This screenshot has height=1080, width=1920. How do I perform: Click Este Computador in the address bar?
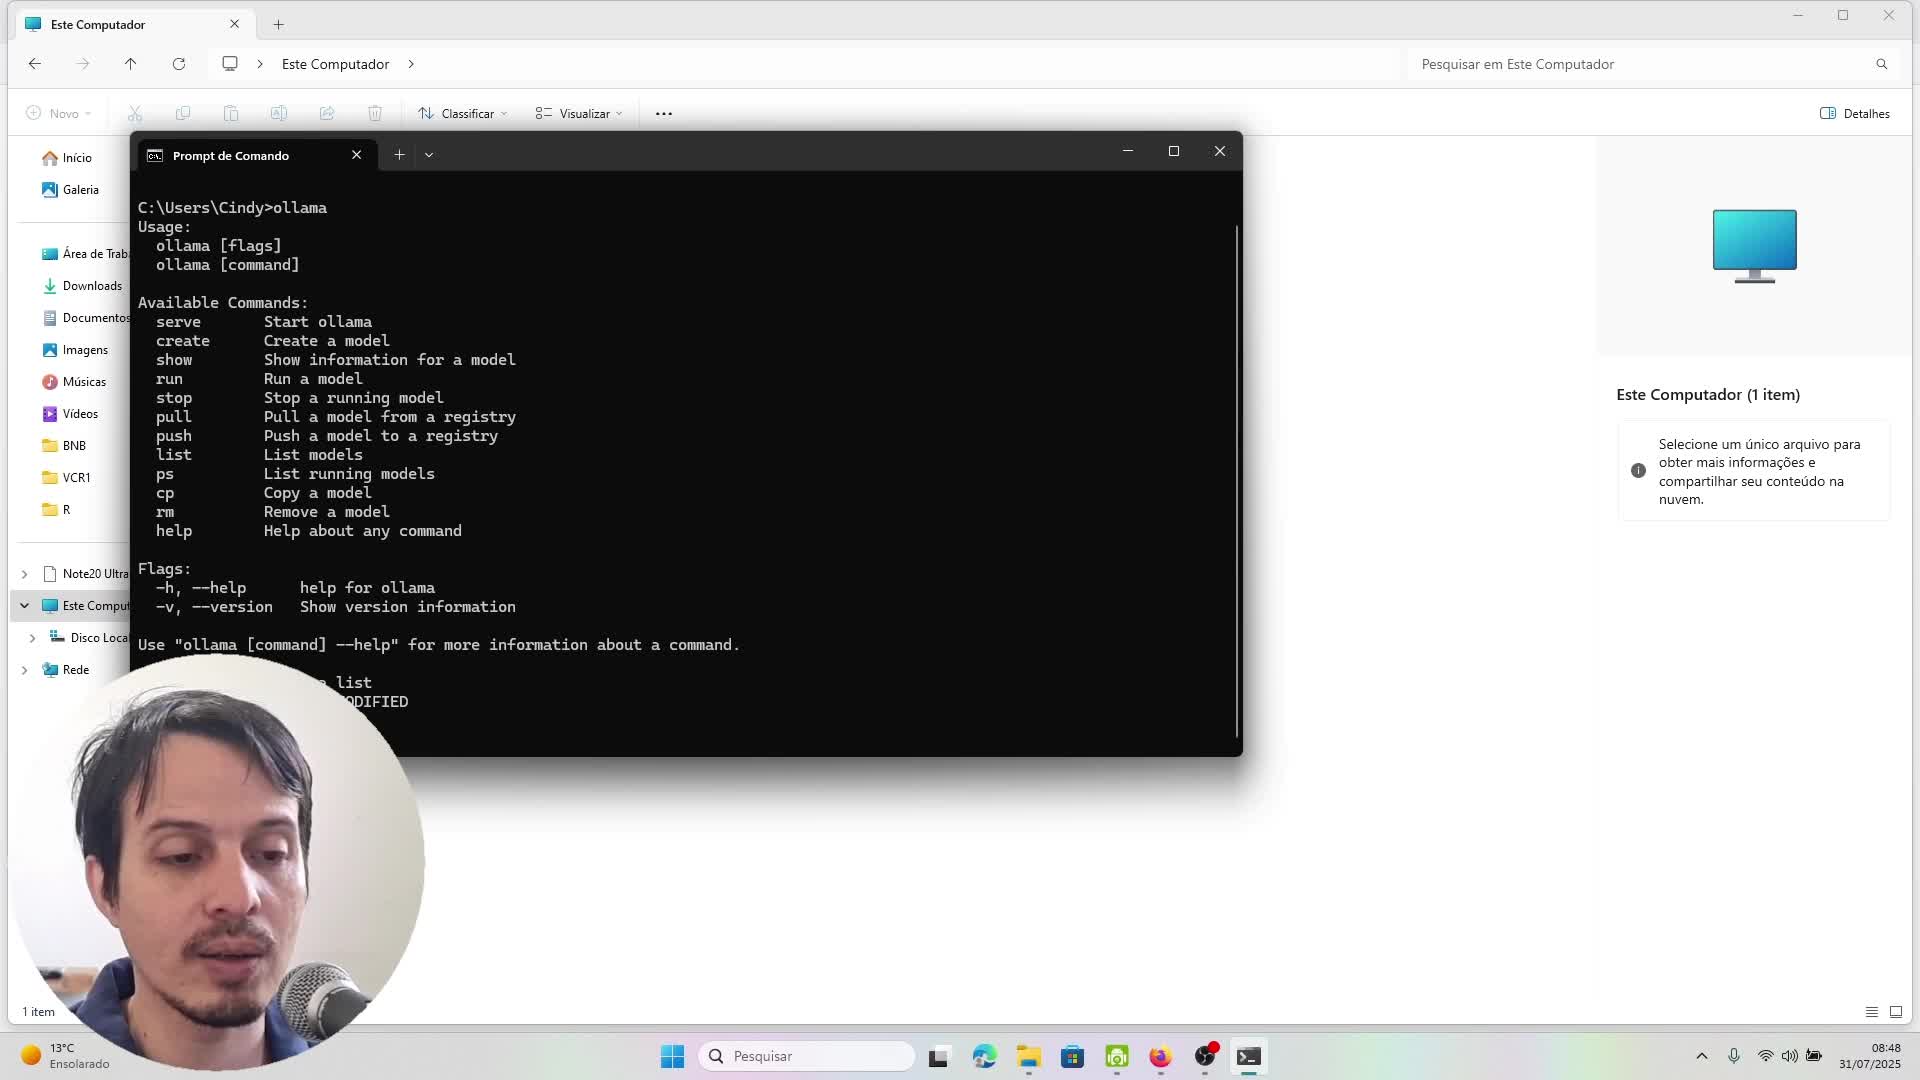(x=335, y=64)
